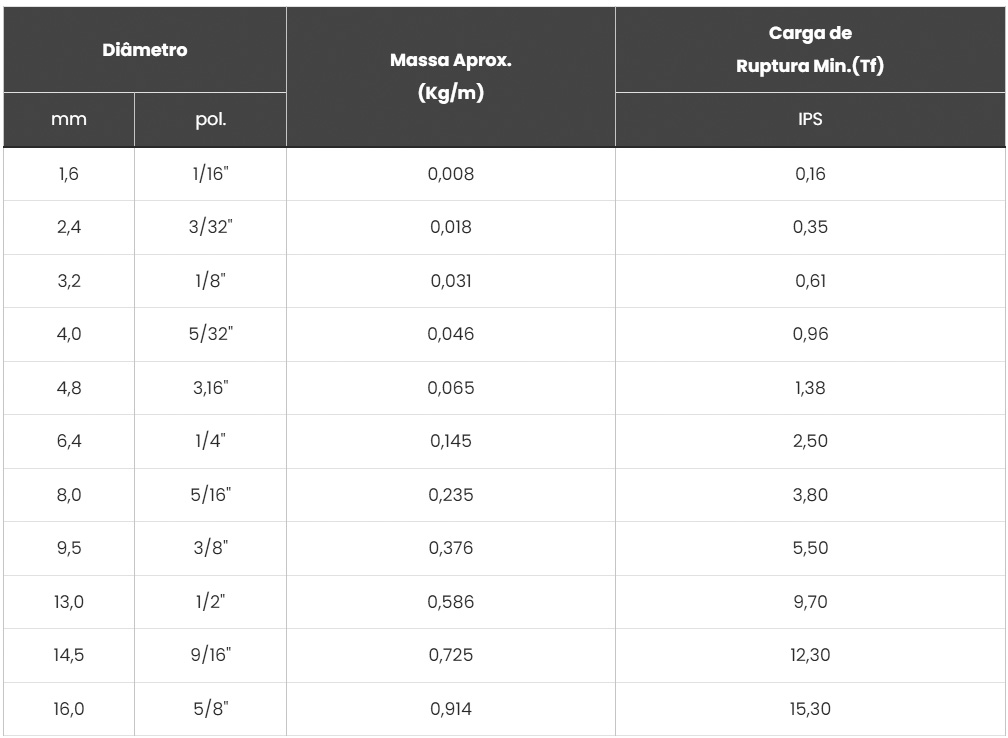Screen dimensions: 1008x738
Task: Click the 6,4 mm diameter cell
Action: (69, 442)
